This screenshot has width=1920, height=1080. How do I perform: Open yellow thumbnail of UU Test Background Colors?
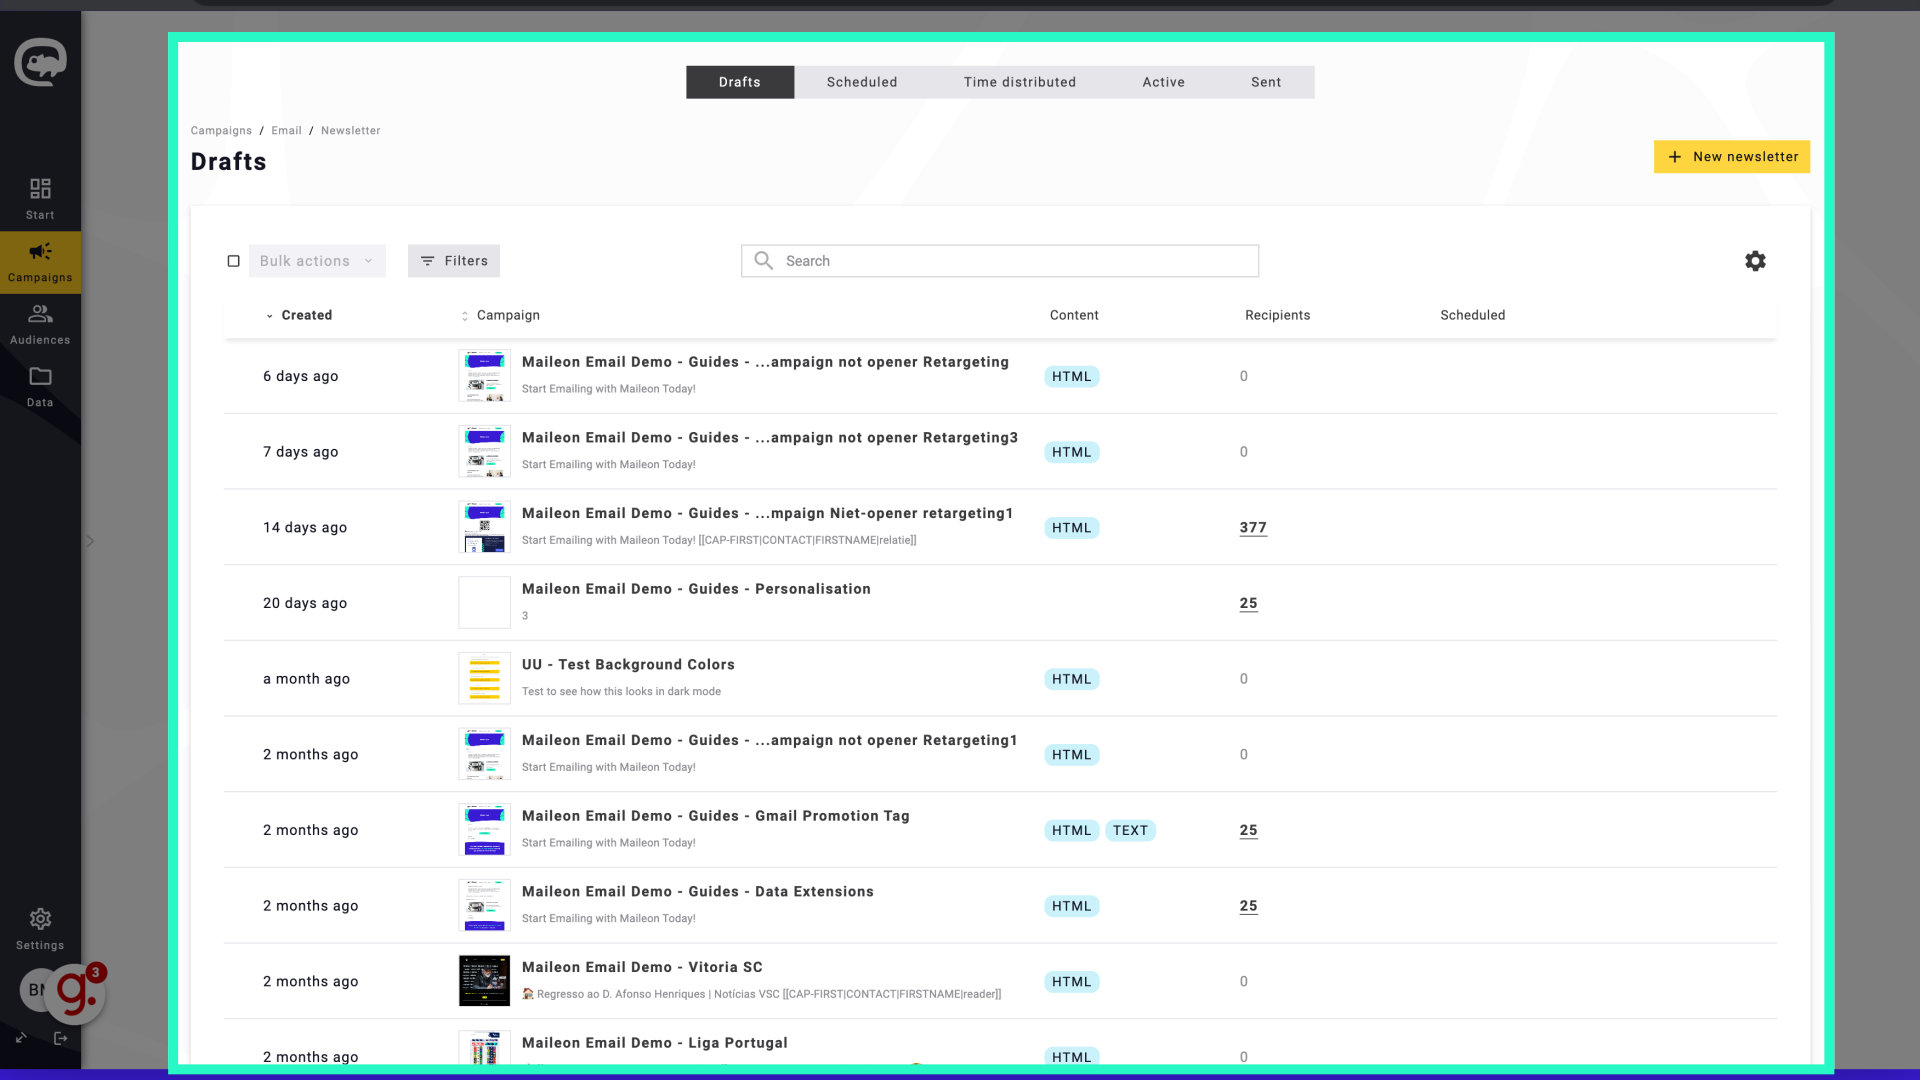(x=485, y=679)
